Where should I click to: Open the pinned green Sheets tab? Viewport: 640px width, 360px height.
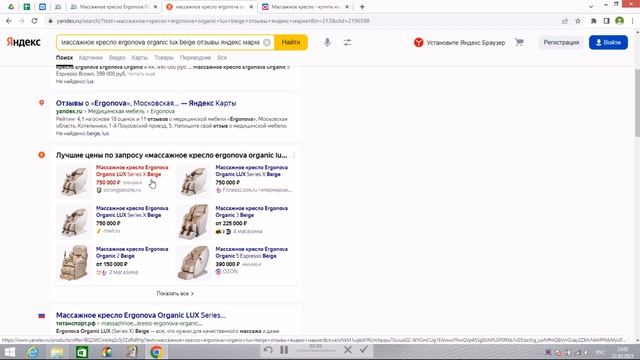[27, 7]
